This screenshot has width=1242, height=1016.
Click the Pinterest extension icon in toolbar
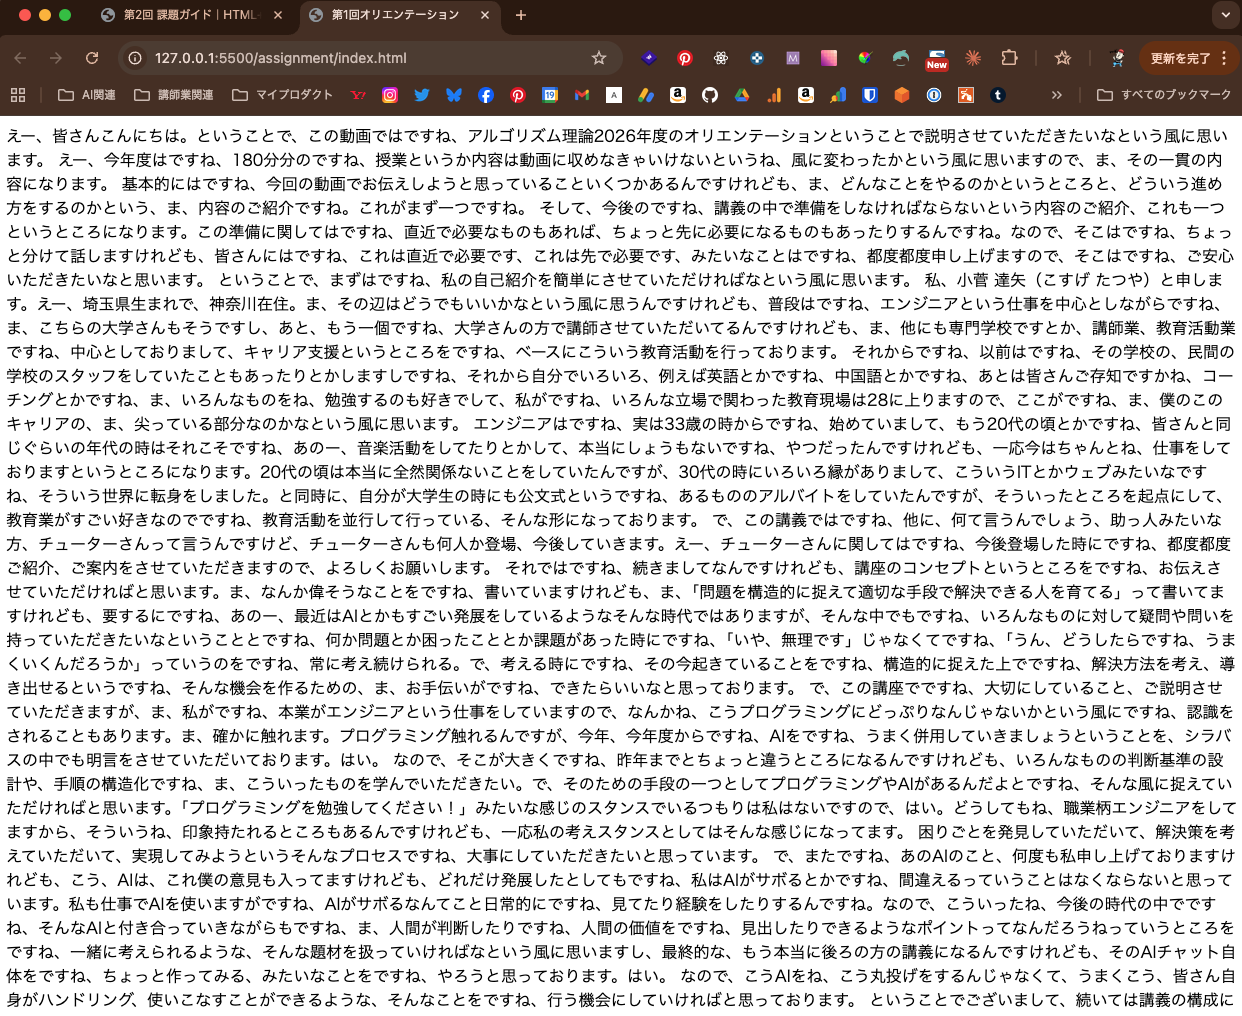685,58
